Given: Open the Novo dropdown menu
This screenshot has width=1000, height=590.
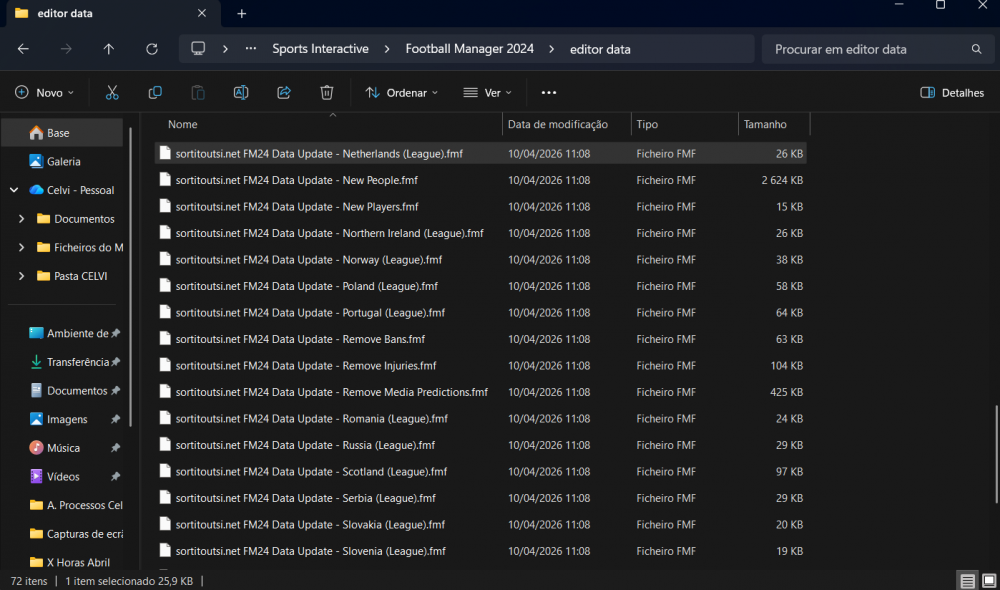Looking at the screenshot, I should click(44, 92).
